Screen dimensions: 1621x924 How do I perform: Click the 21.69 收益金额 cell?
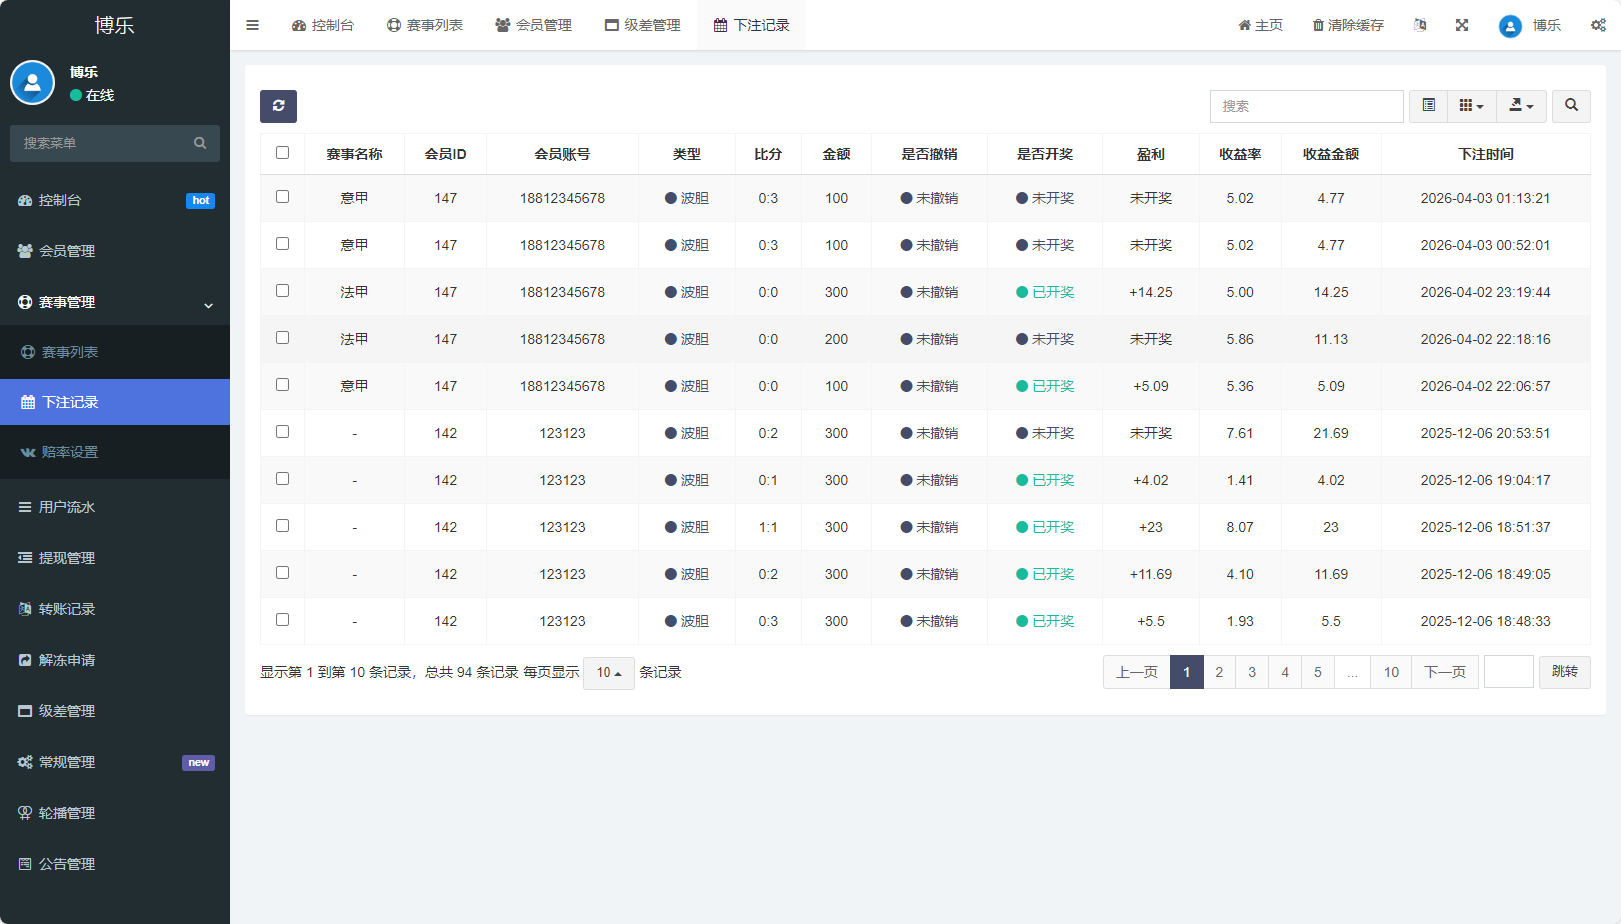tap(1331, 433)
